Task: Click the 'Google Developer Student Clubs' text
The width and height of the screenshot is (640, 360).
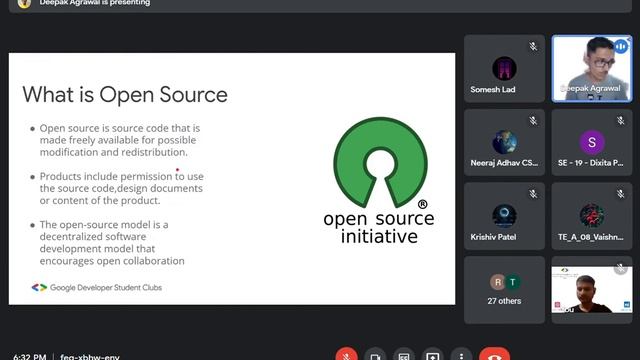Action: [x=106, y=287]
